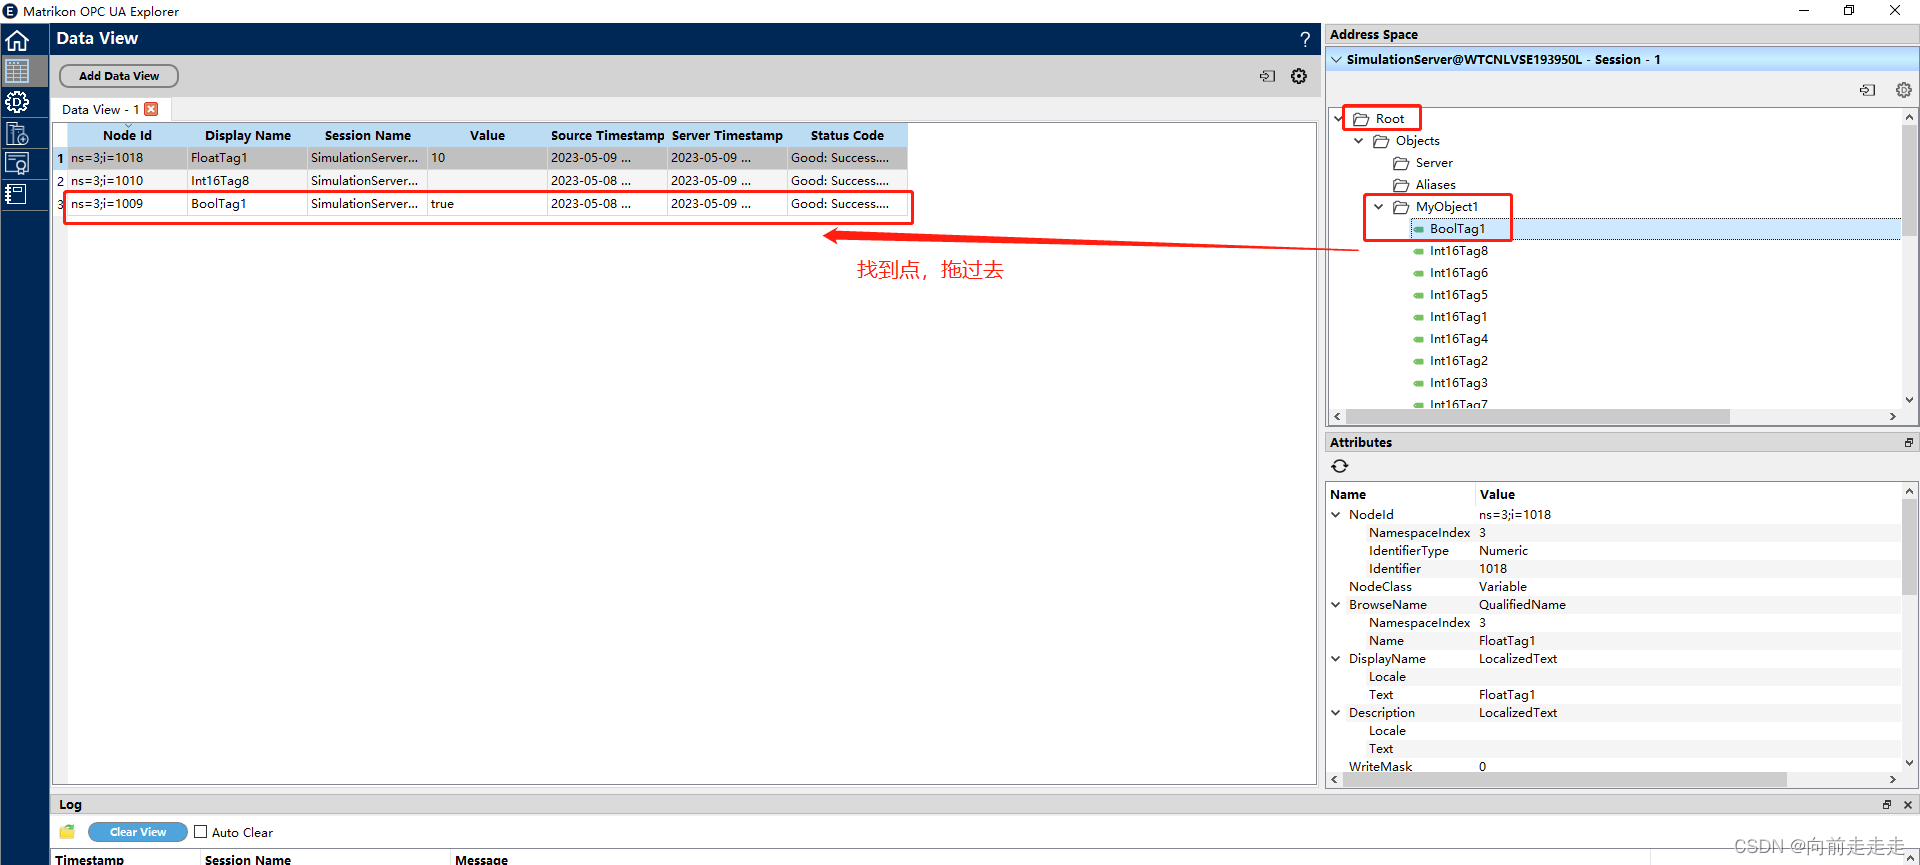
Task: Sort by Display Name column header
Action: pyautogui.click(x=248, y=135)
